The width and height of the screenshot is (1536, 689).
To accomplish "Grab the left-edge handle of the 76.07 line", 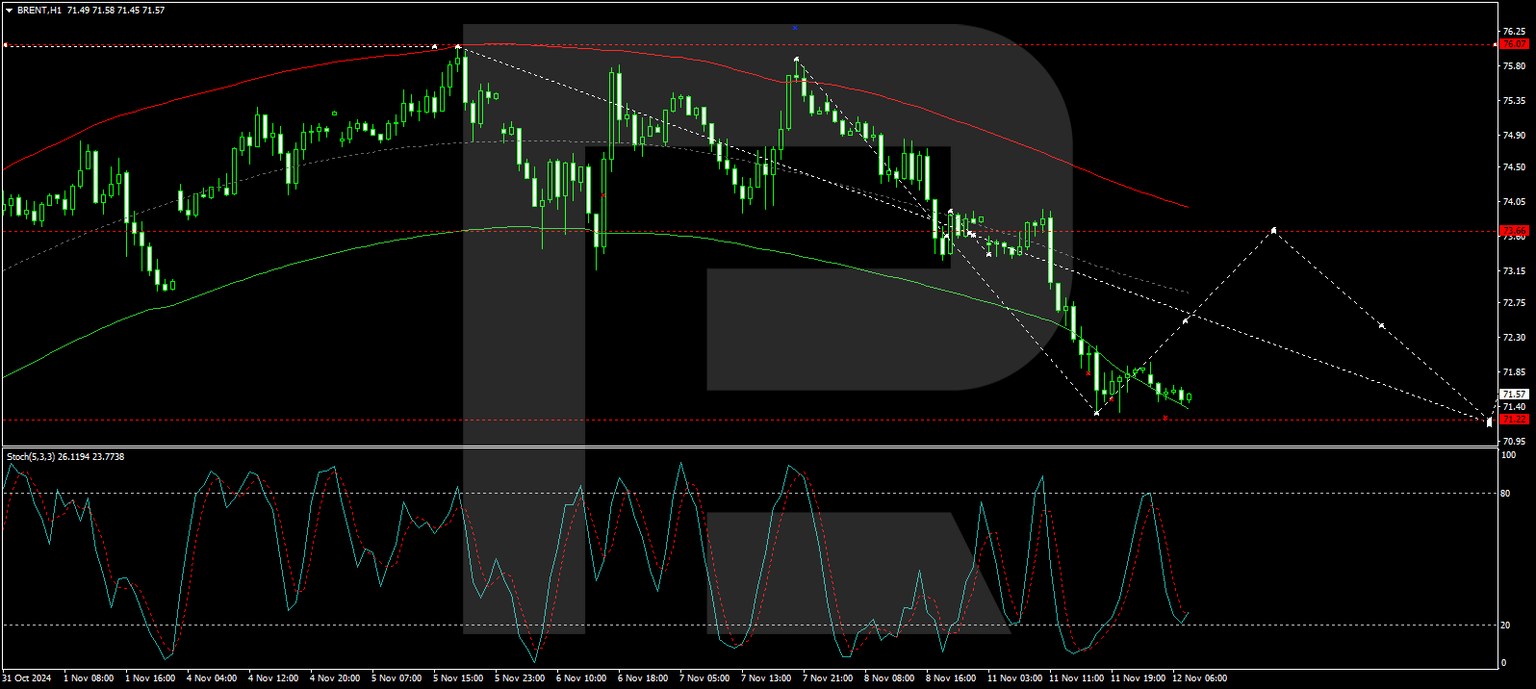I will point(5,45).
